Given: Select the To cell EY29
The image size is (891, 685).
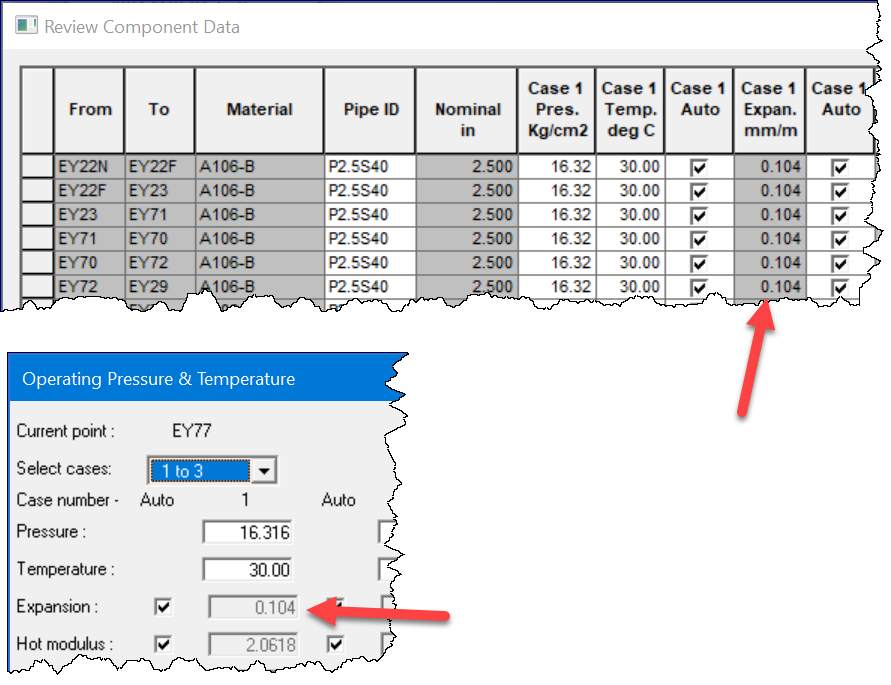Looking at the screenshot, I should (x=159, y=286).
